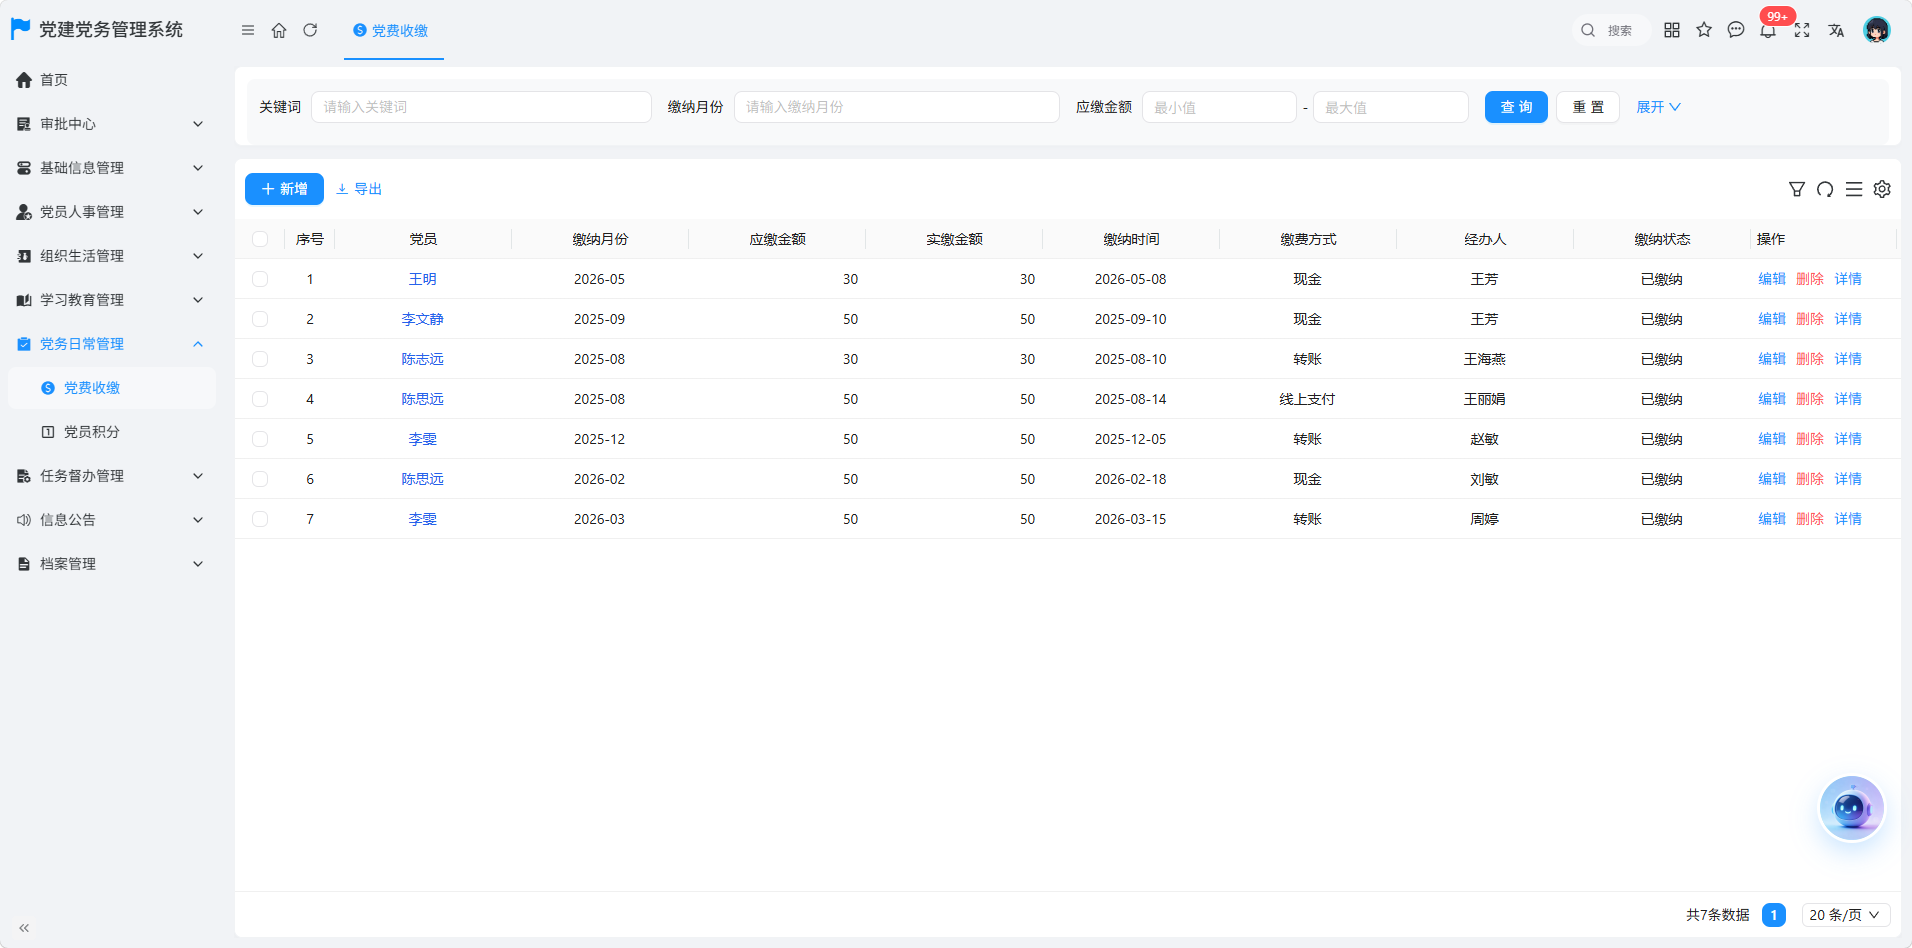Check the row for 陈志远

260,359
